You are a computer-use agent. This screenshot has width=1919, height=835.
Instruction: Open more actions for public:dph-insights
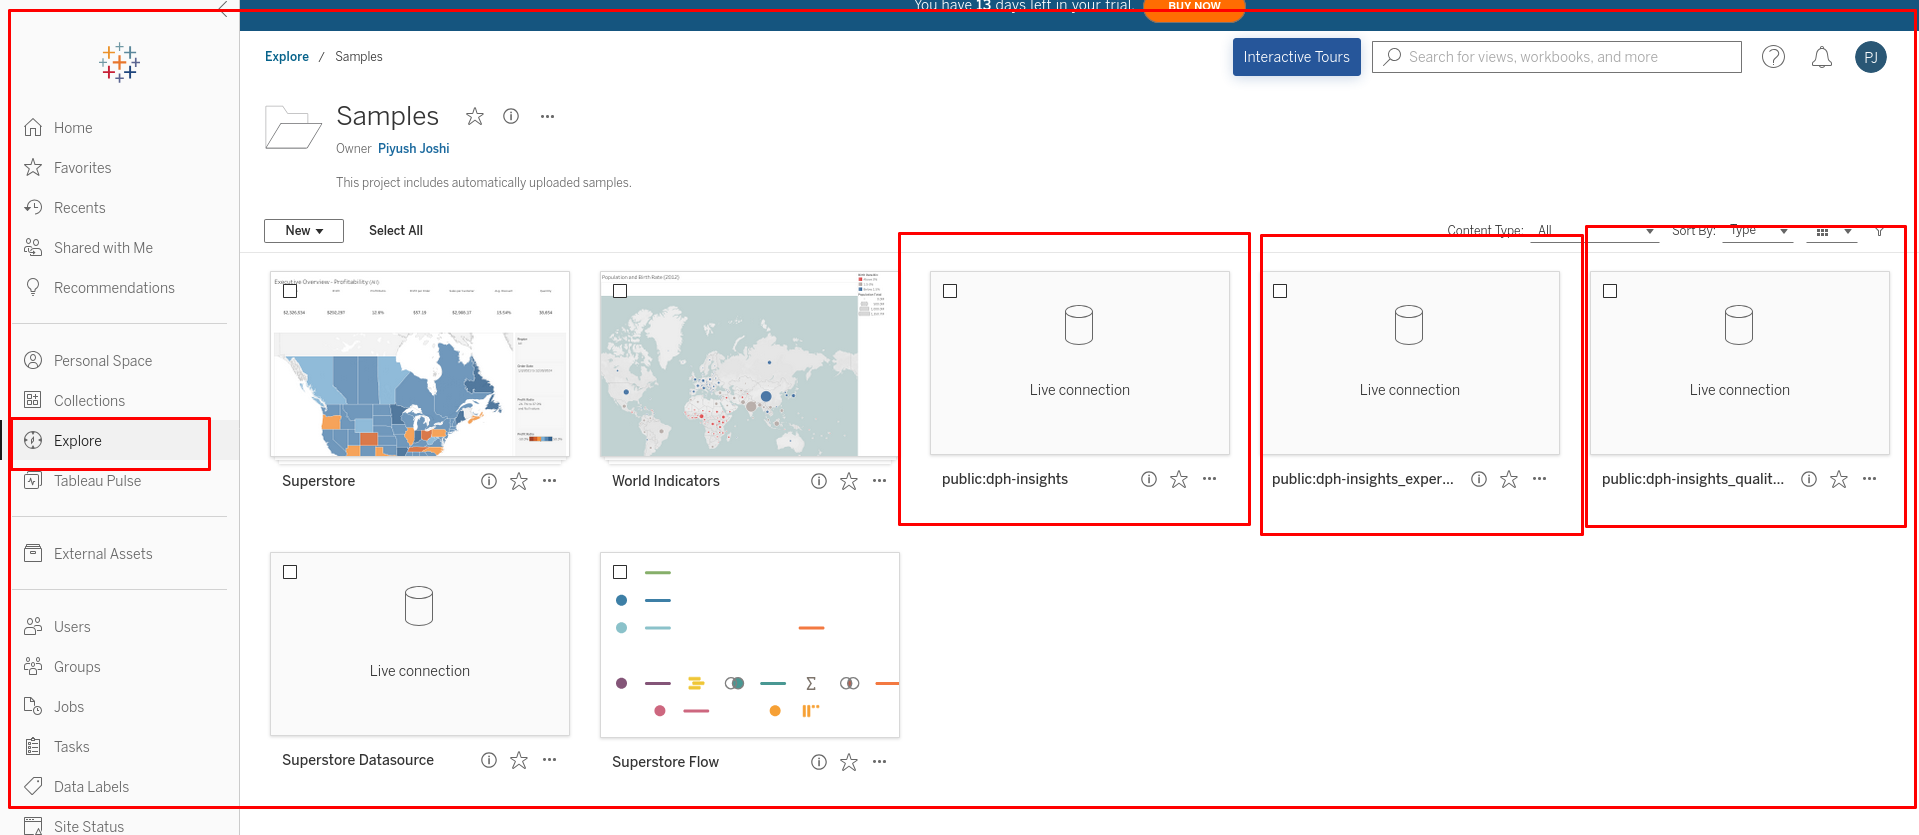pos(1209,479)
